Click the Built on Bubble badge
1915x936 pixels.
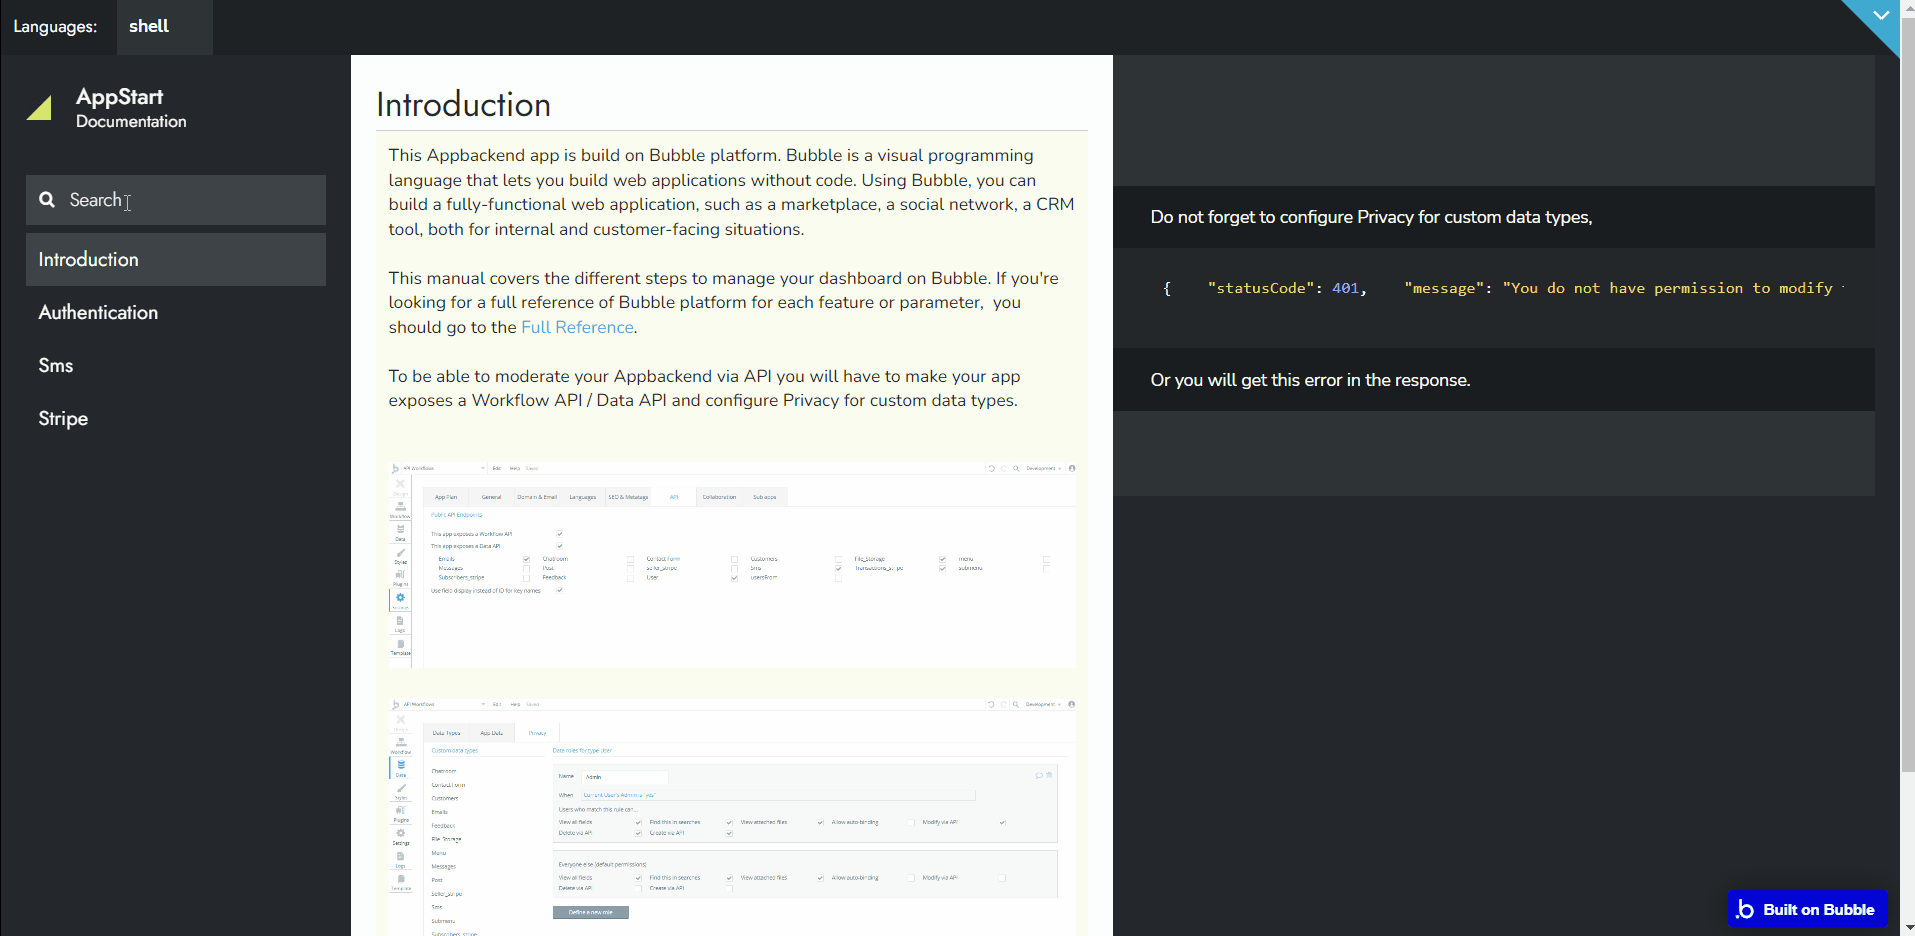click(1807, 909)
